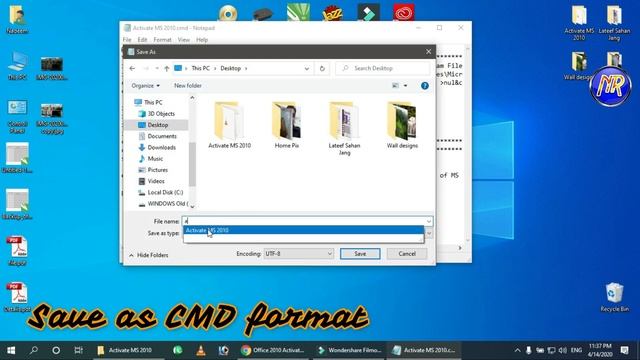Select the Lateef Sahan Jang folder in dialog
The width and height of the screenshot is (640, 360).
(x=344, y=129)
